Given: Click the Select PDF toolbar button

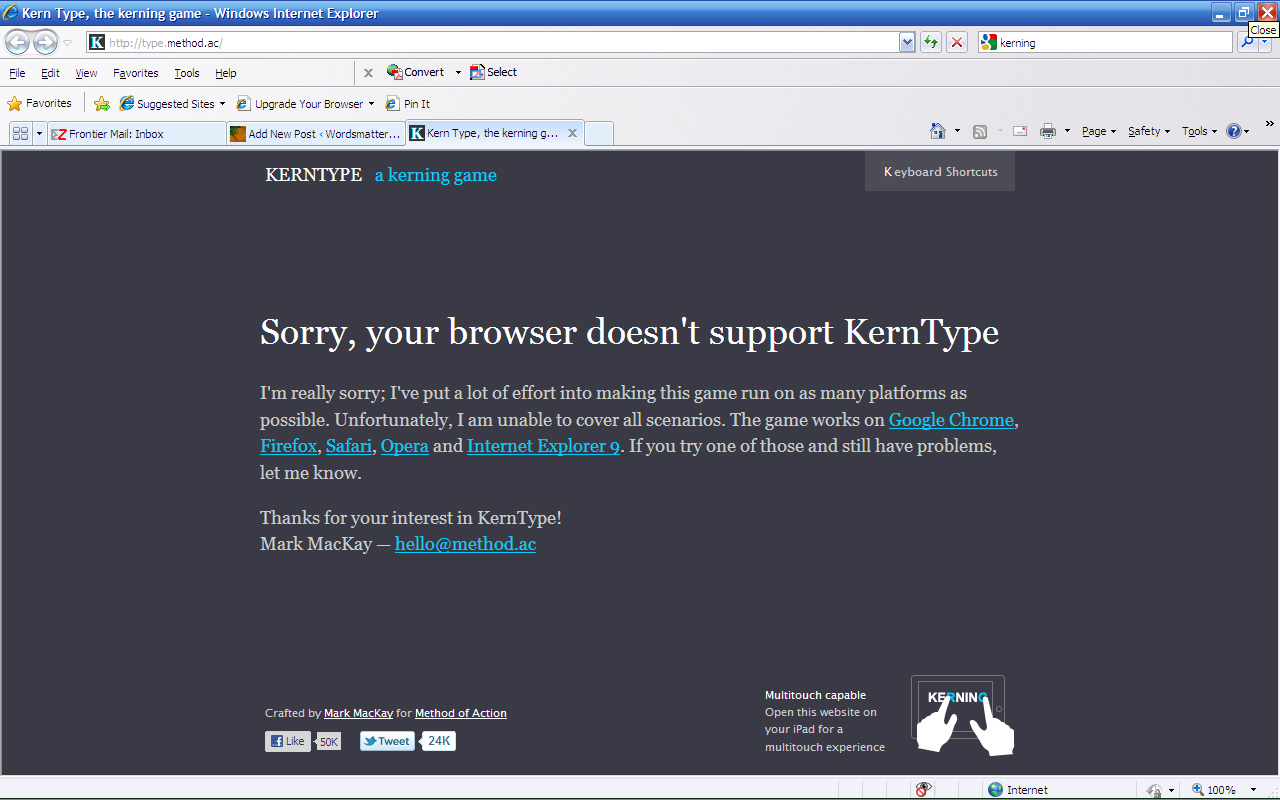Looking at the screenshot, I should [x=494, y=72].
